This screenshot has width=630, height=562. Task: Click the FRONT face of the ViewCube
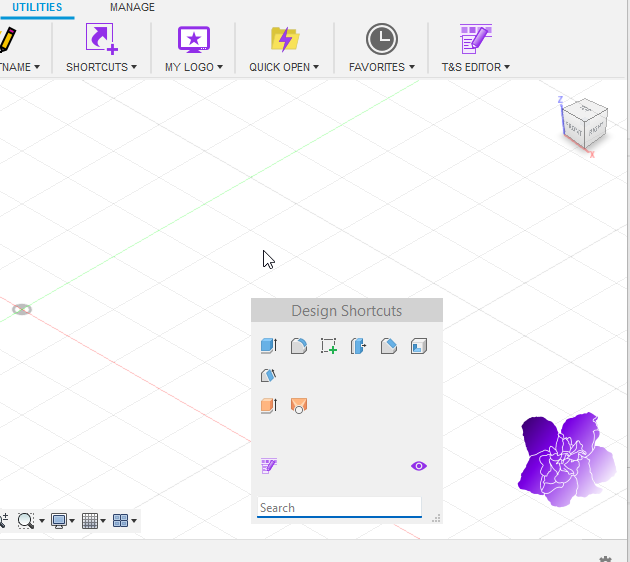coord(573,130)
